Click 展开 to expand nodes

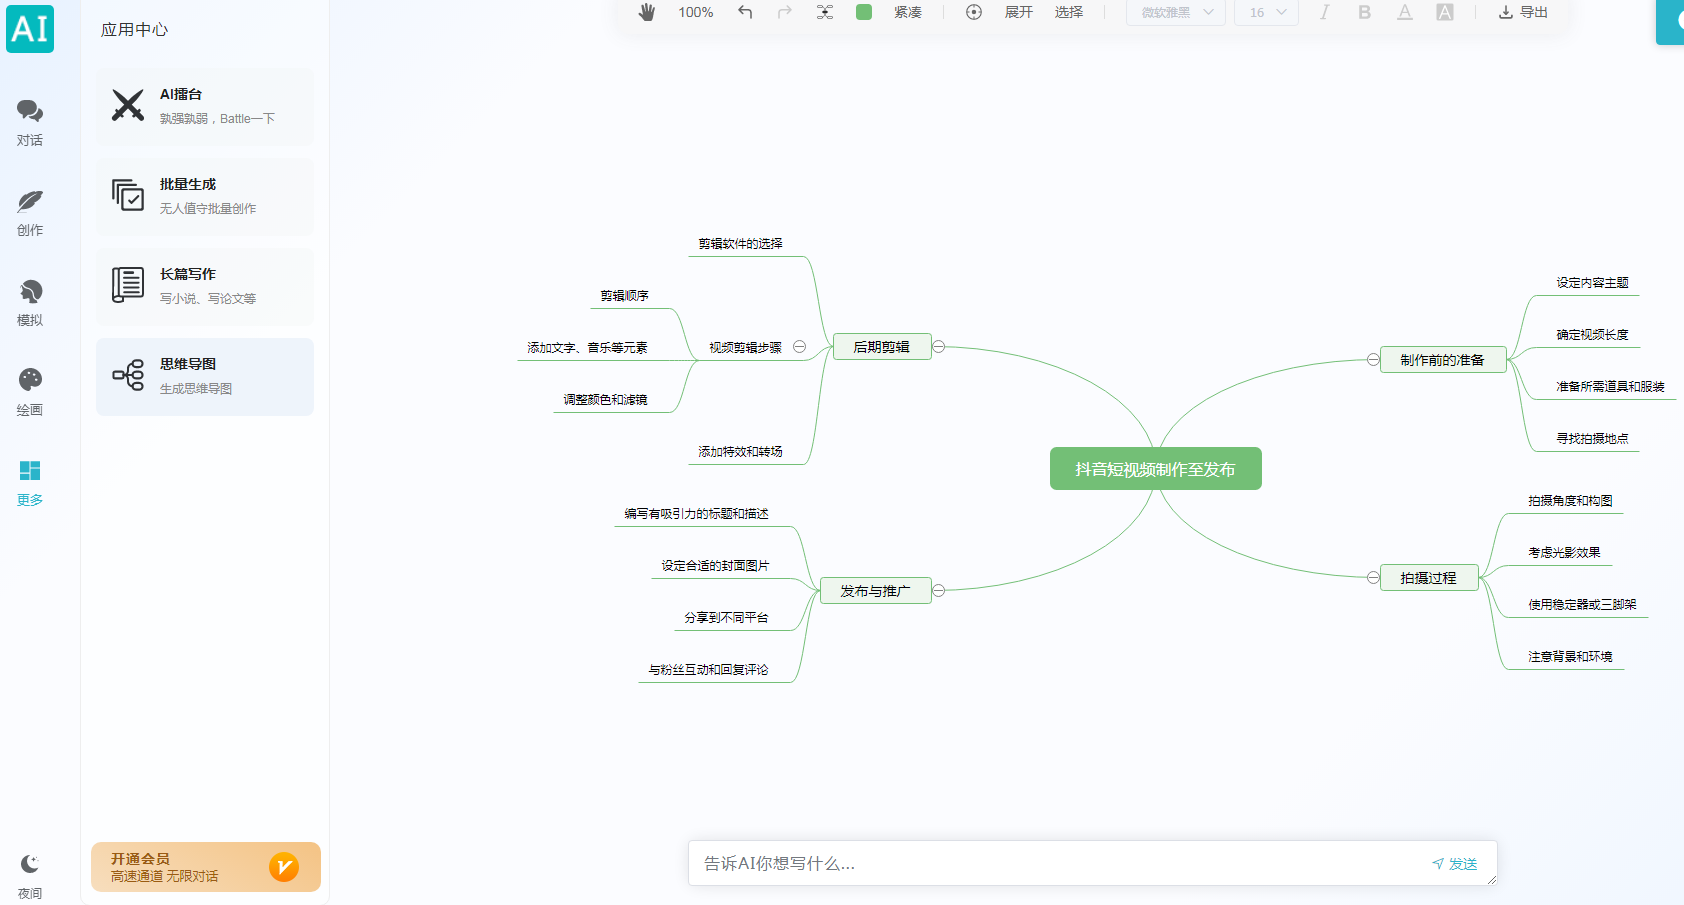coord(1019,12)
